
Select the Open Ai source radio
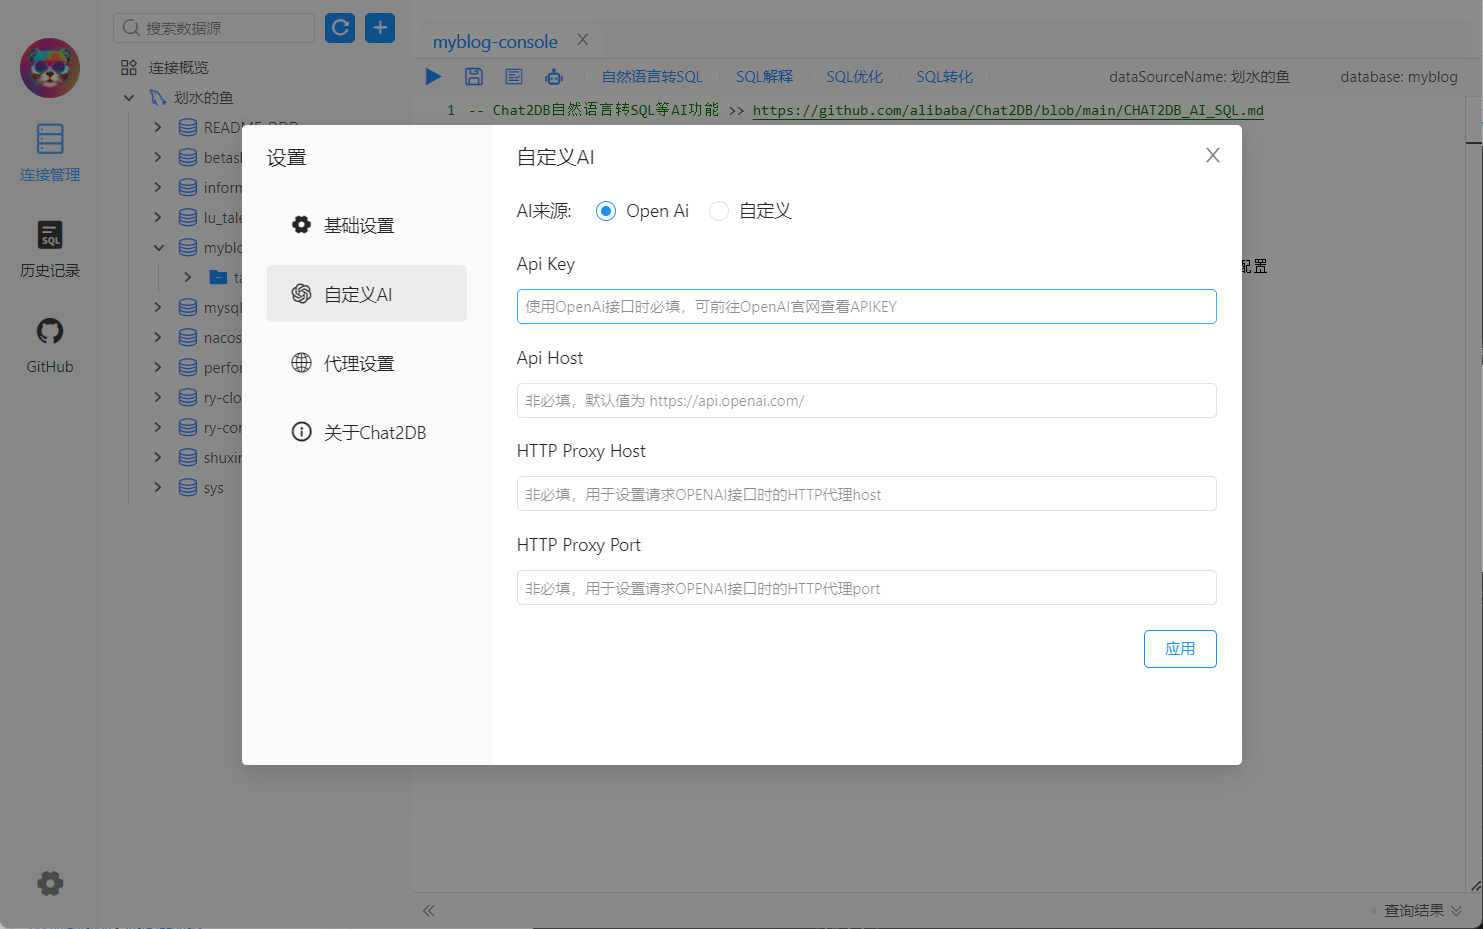605,211
